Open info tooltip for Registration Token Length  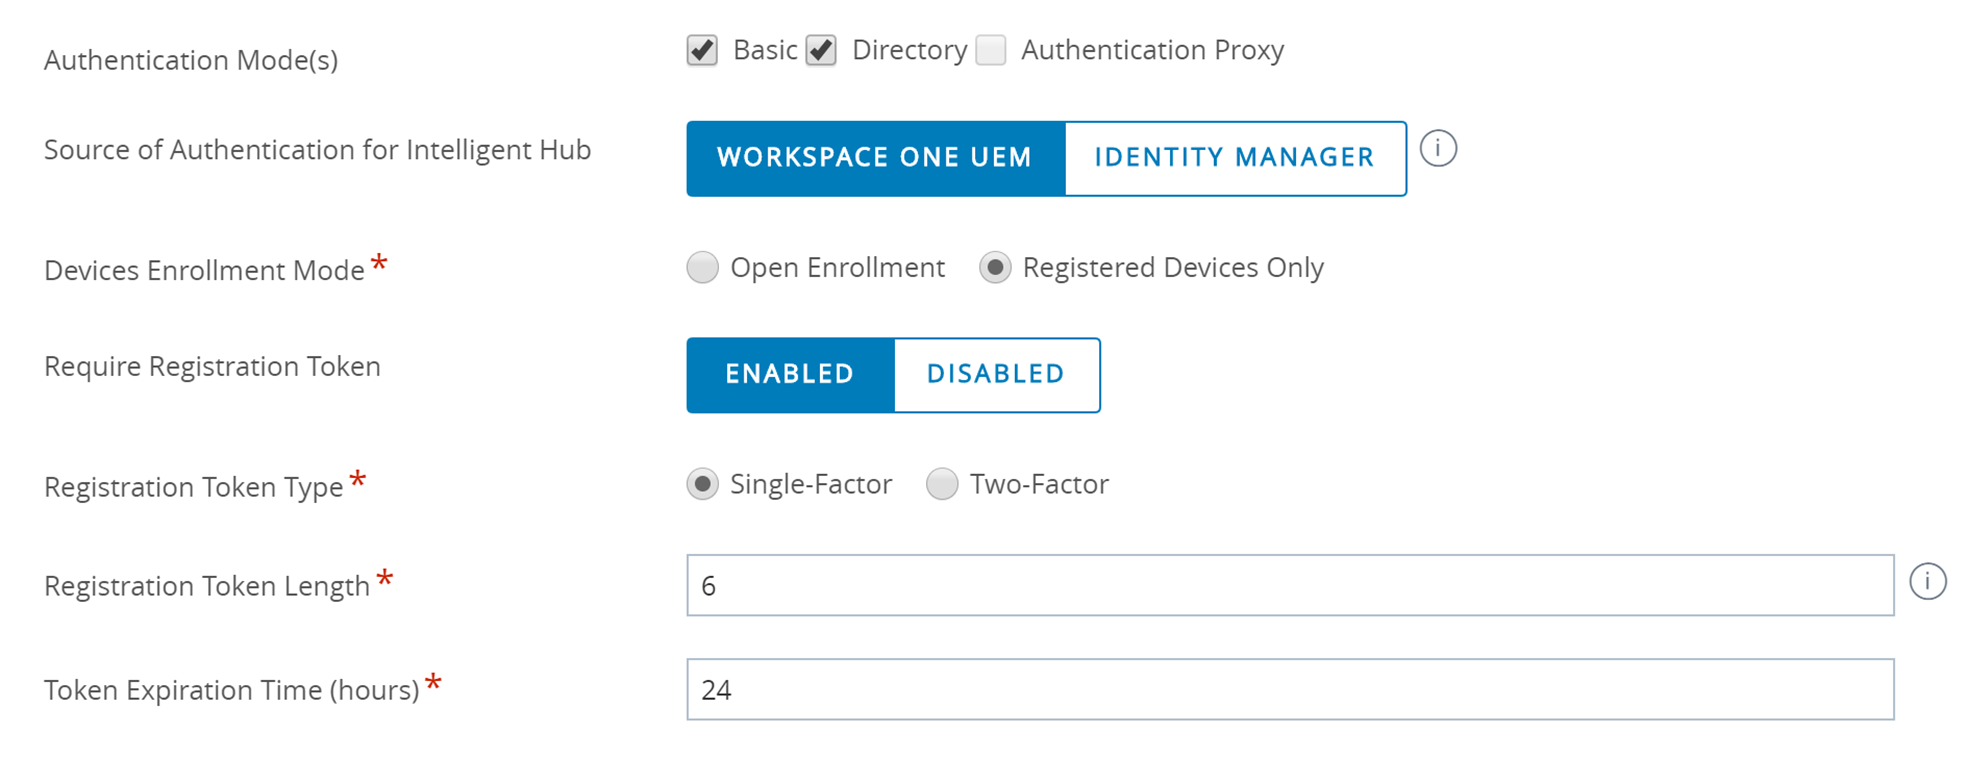coord(1927,582)
